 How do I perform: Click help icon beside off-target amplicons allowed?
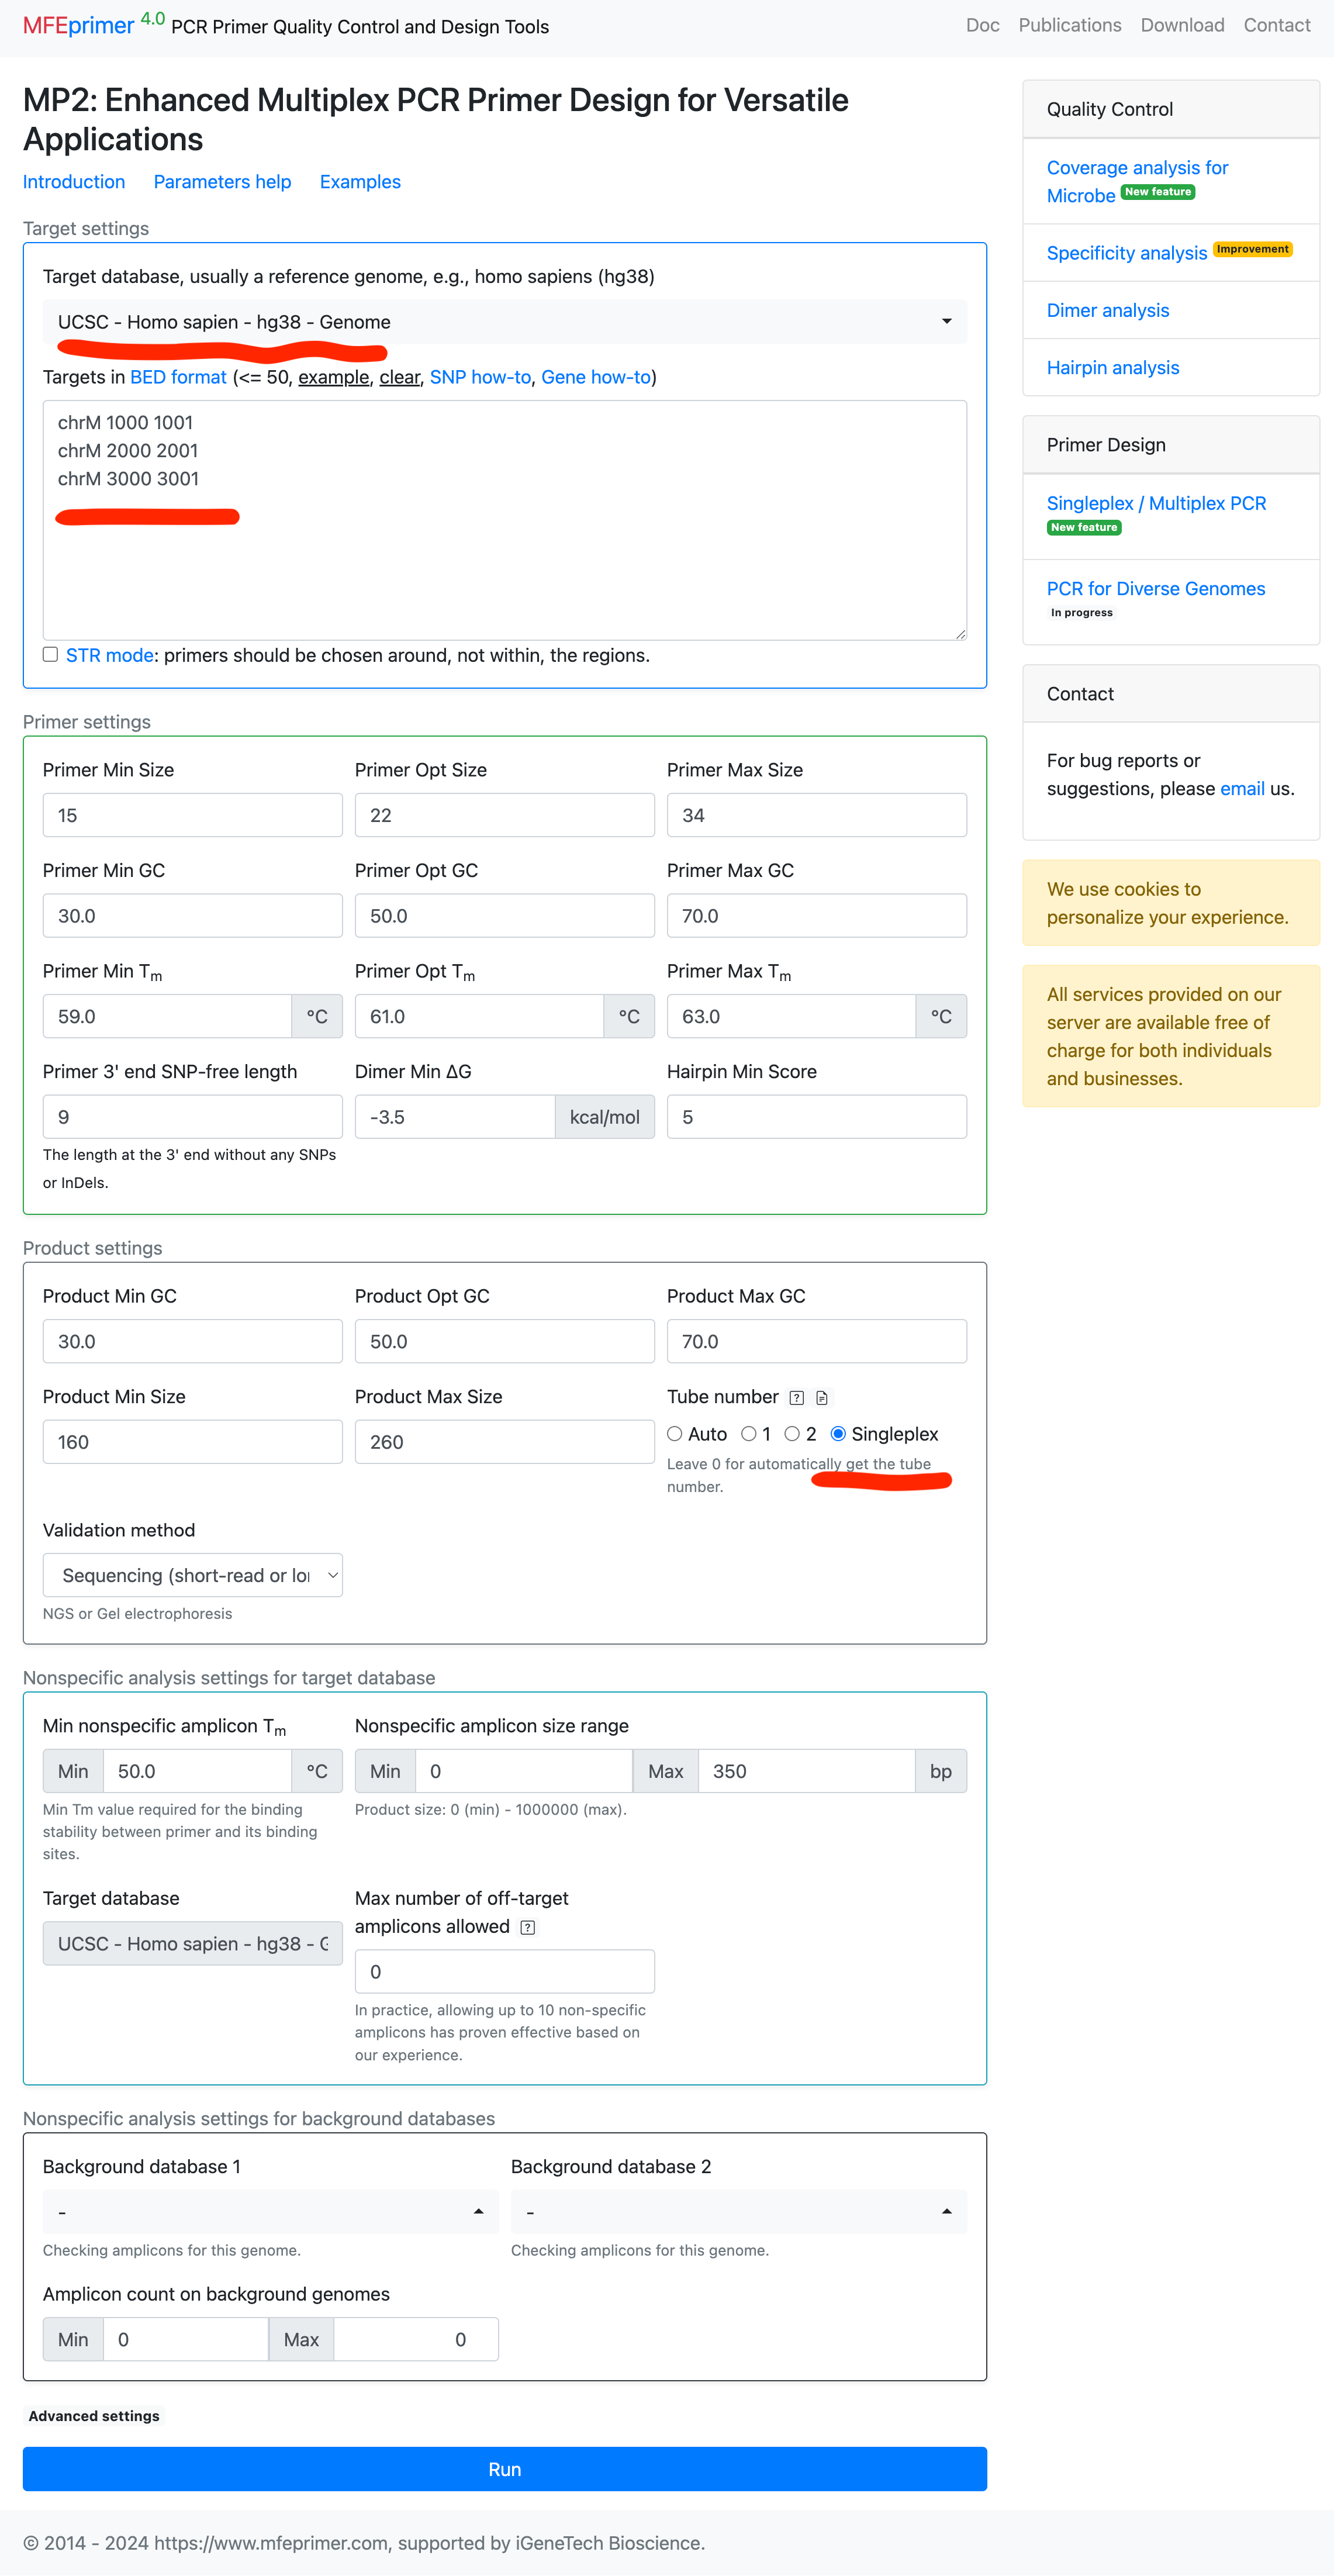pos(528,1927)
